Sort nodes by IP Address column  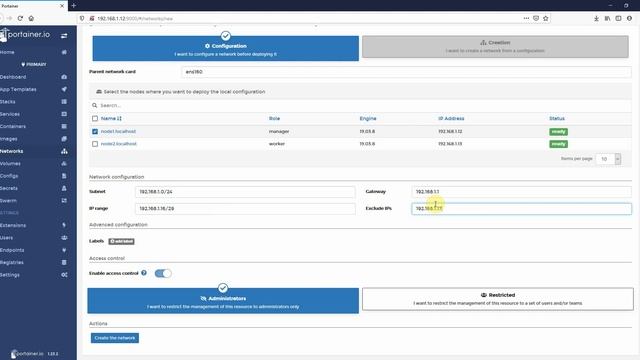(451, 118)
